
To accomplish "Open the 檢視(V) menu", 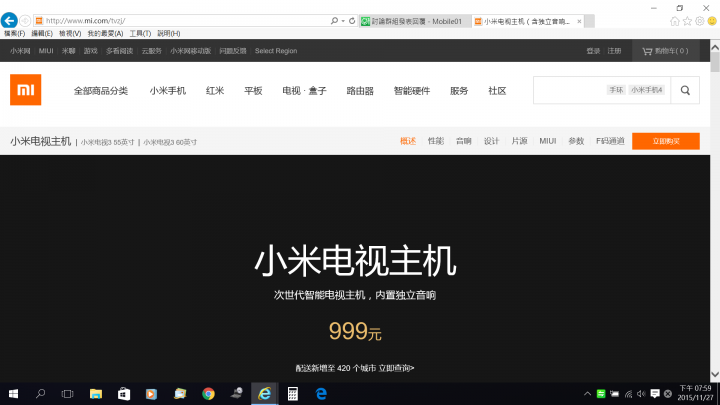I will pos(70,34).
